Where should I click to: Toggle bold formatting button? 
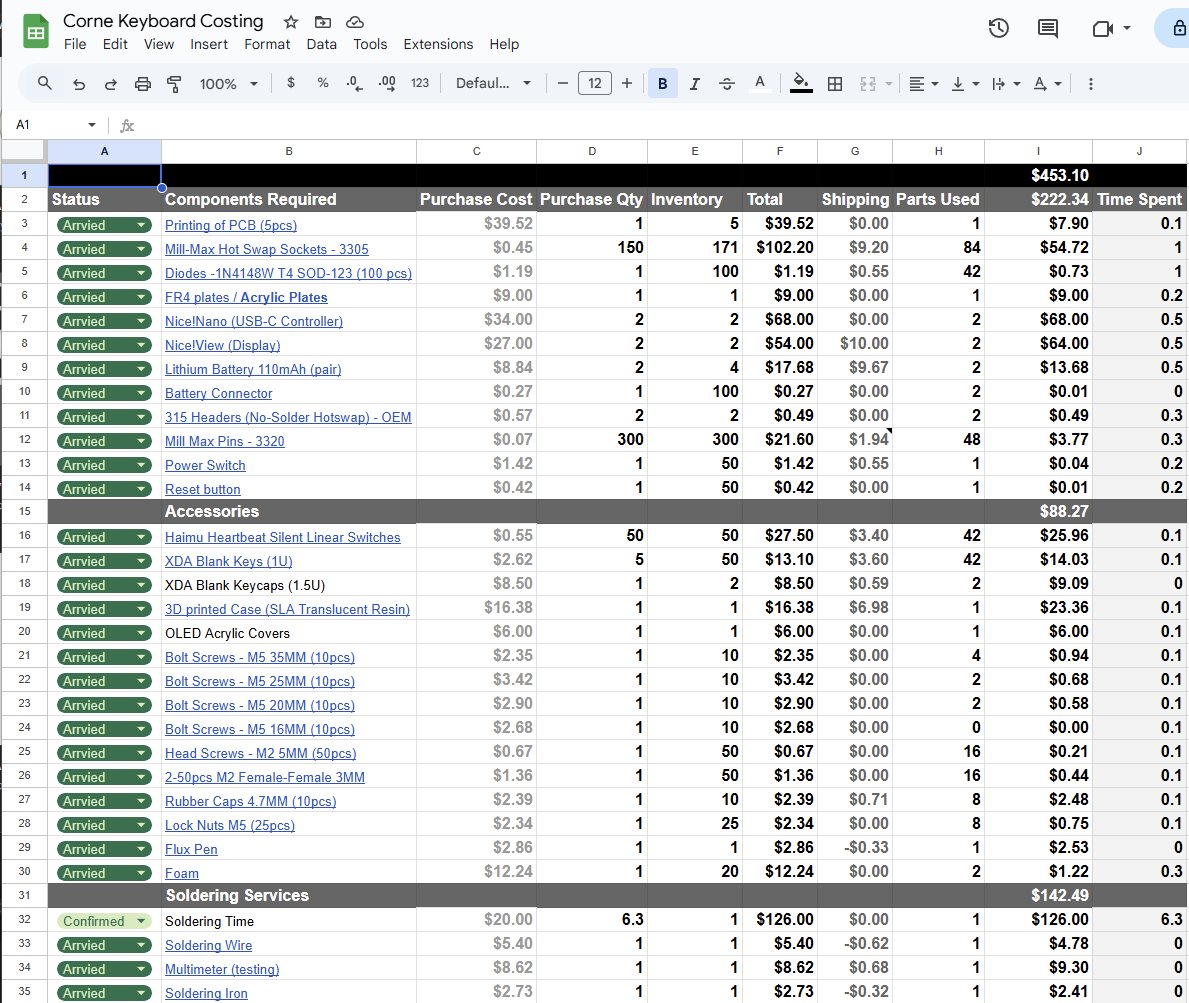[662, 84]
